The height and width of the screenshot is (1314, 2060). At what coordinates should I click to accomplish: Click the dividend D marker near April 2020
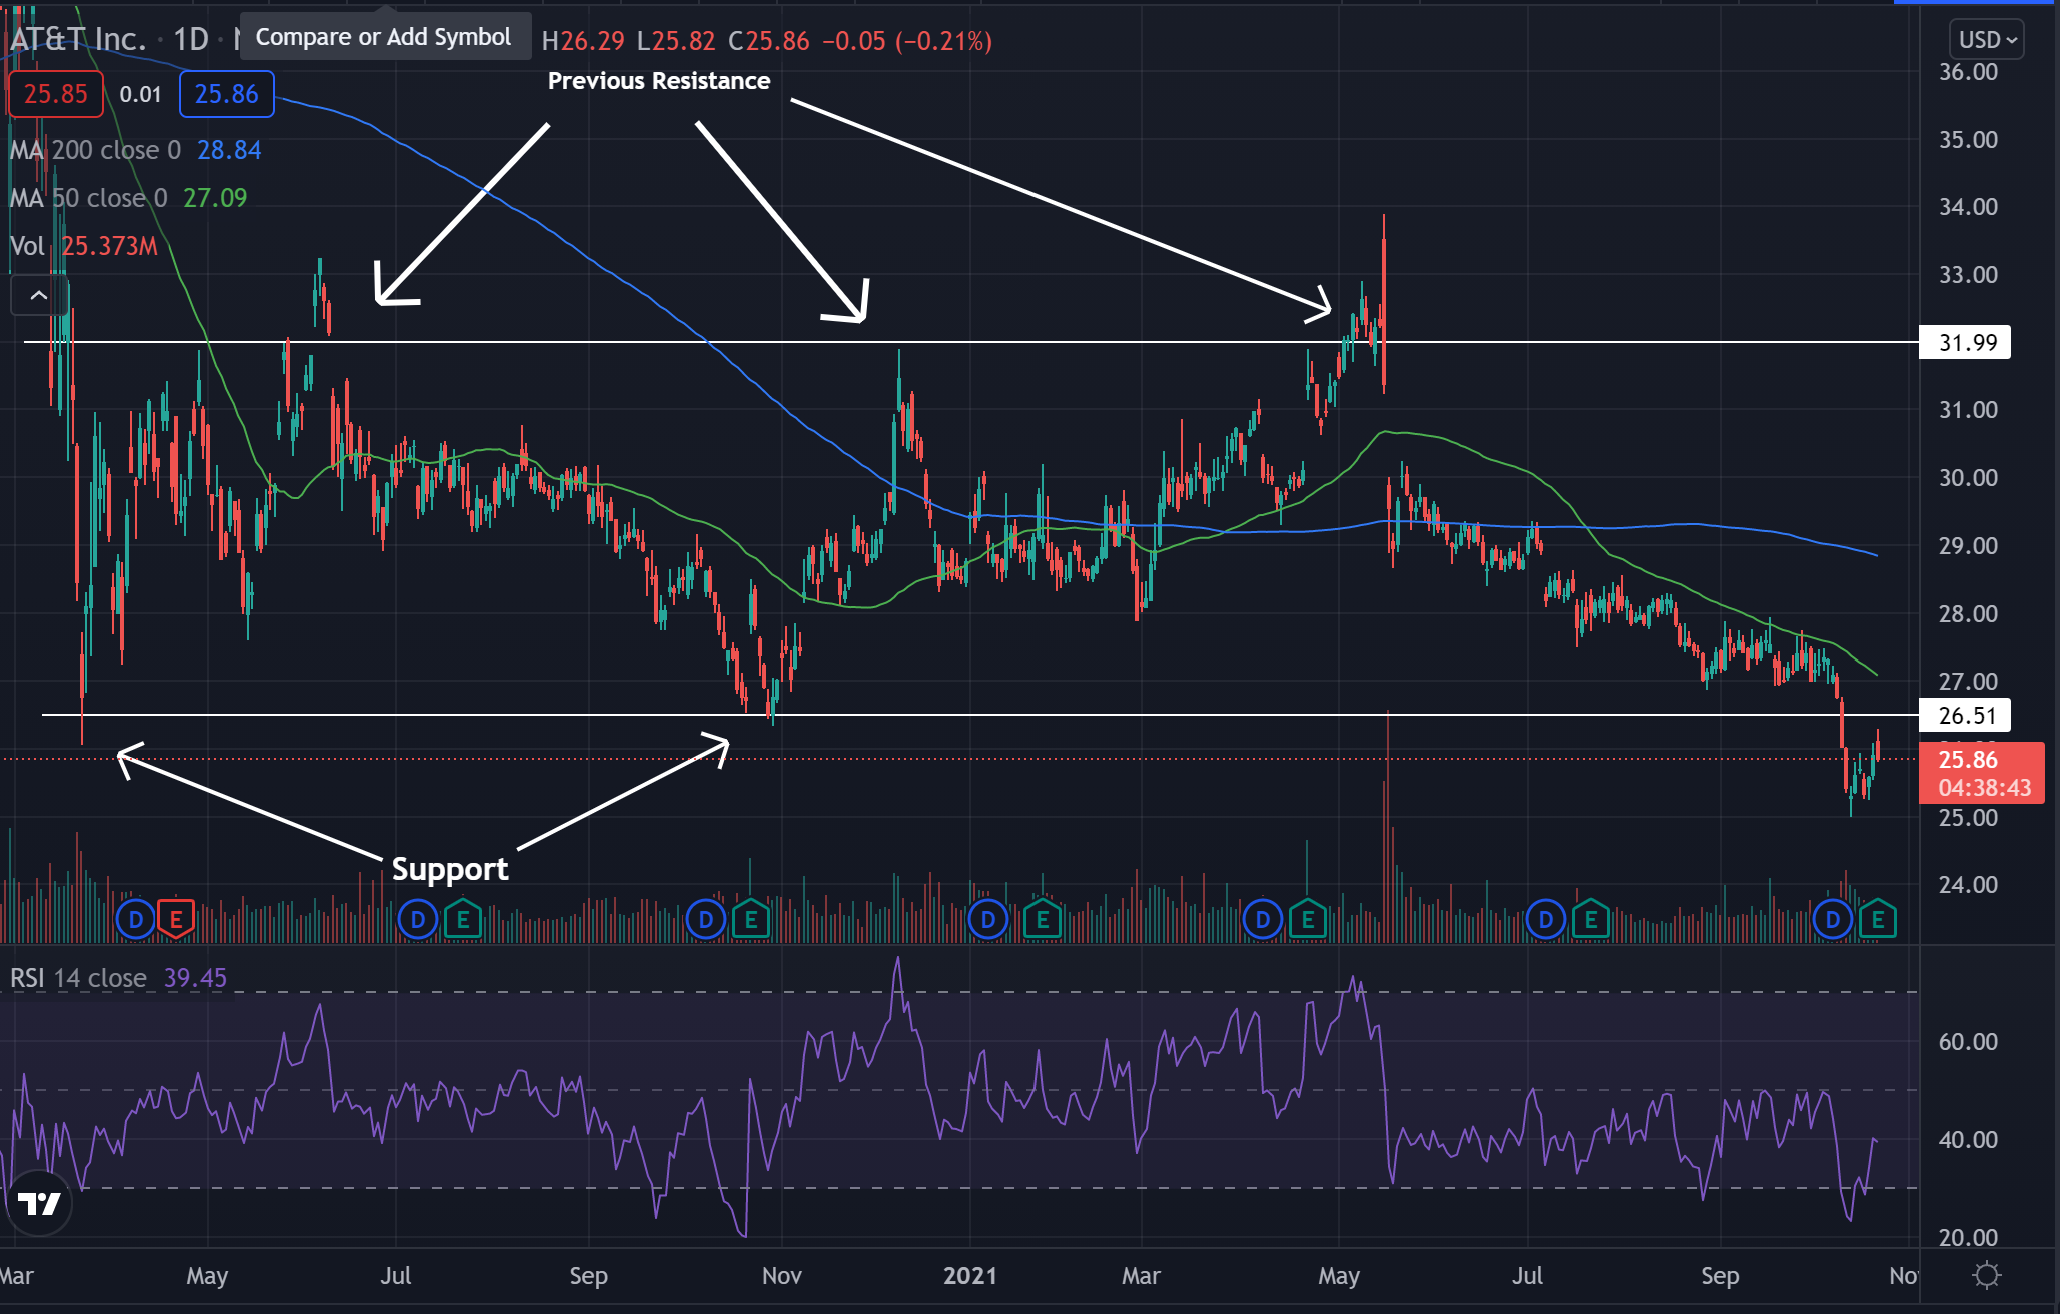136,919
